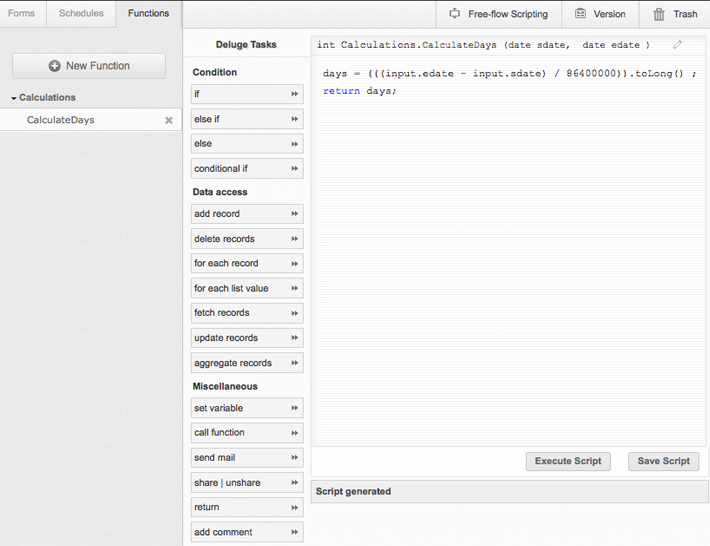Click the arrow icon on 'send mail' task
The image size is (710, 546).
tap(294, 458)
